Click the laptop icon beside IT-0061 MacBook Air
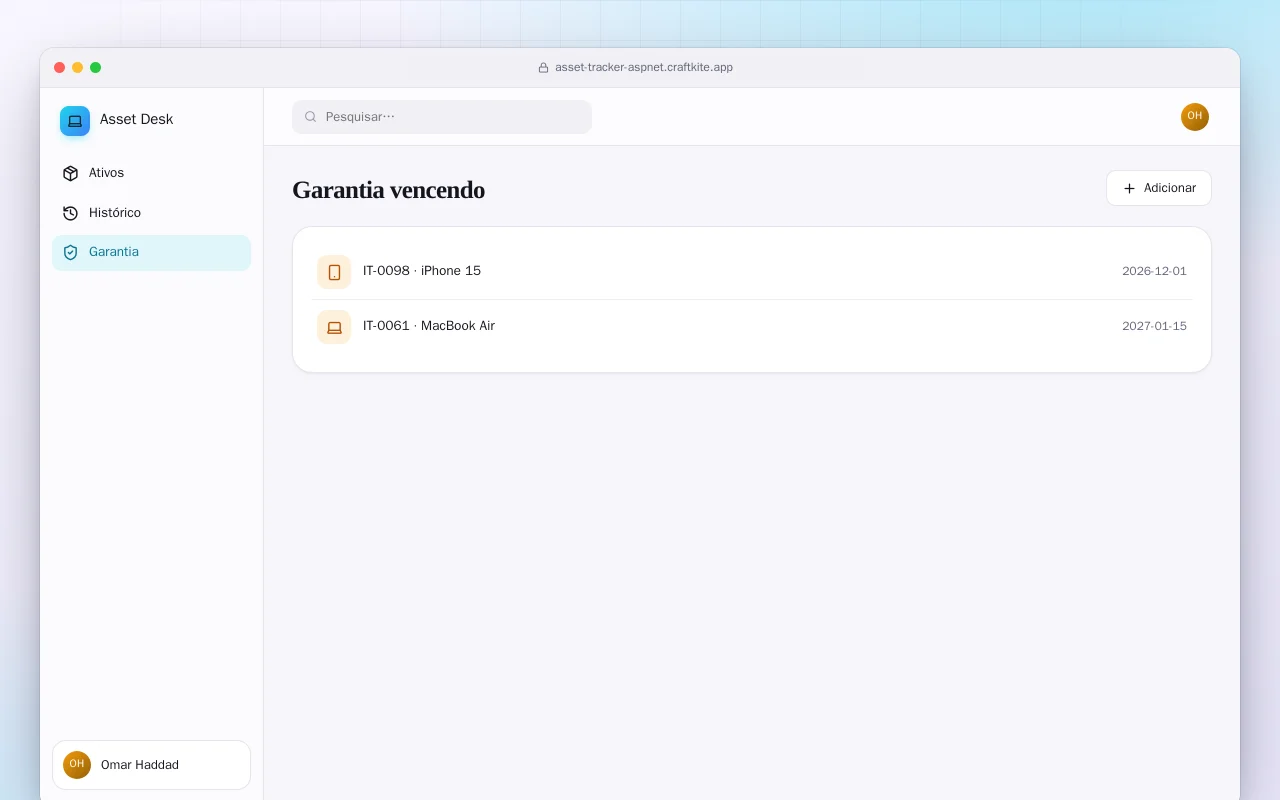The width and height of the screenshot is (1280, 800). point(334,327)
